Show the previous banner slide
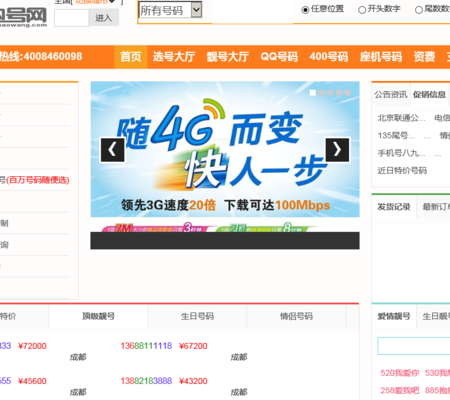Image resolution: width=450 pixels, height=400 pixels. click(x=113, y=150)
